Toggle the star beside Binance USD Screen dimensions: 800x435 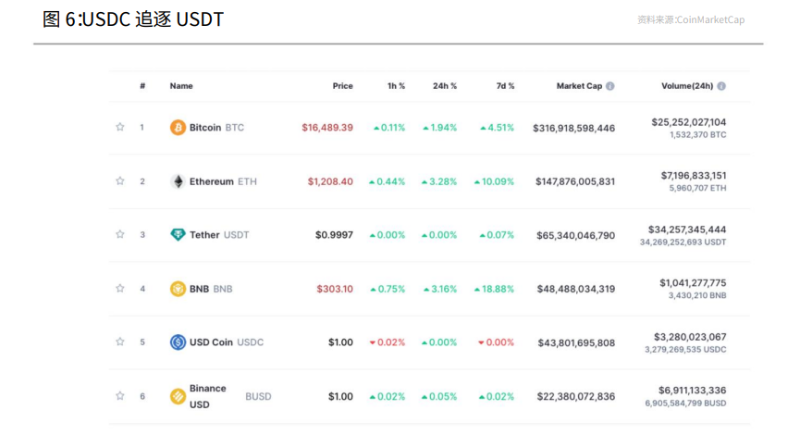pyautogui.click(x=120, y=396)
